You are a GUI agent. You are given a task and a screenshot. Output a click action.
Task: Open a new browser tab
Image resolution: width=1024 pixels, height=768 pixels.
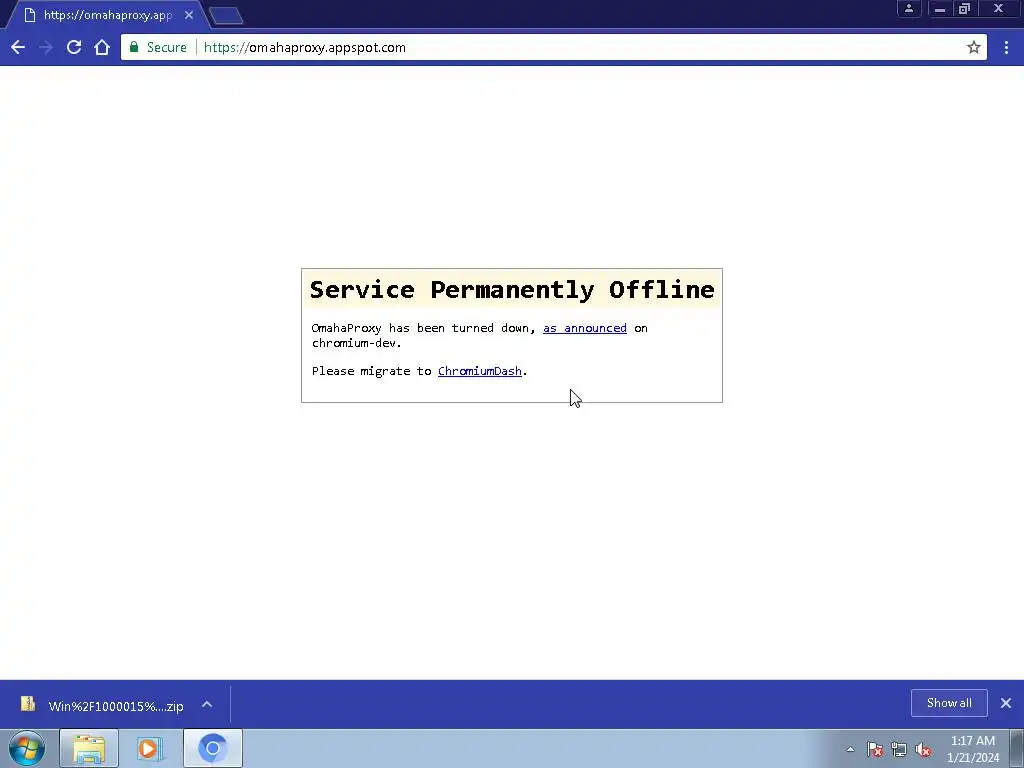tap(227, 16)
